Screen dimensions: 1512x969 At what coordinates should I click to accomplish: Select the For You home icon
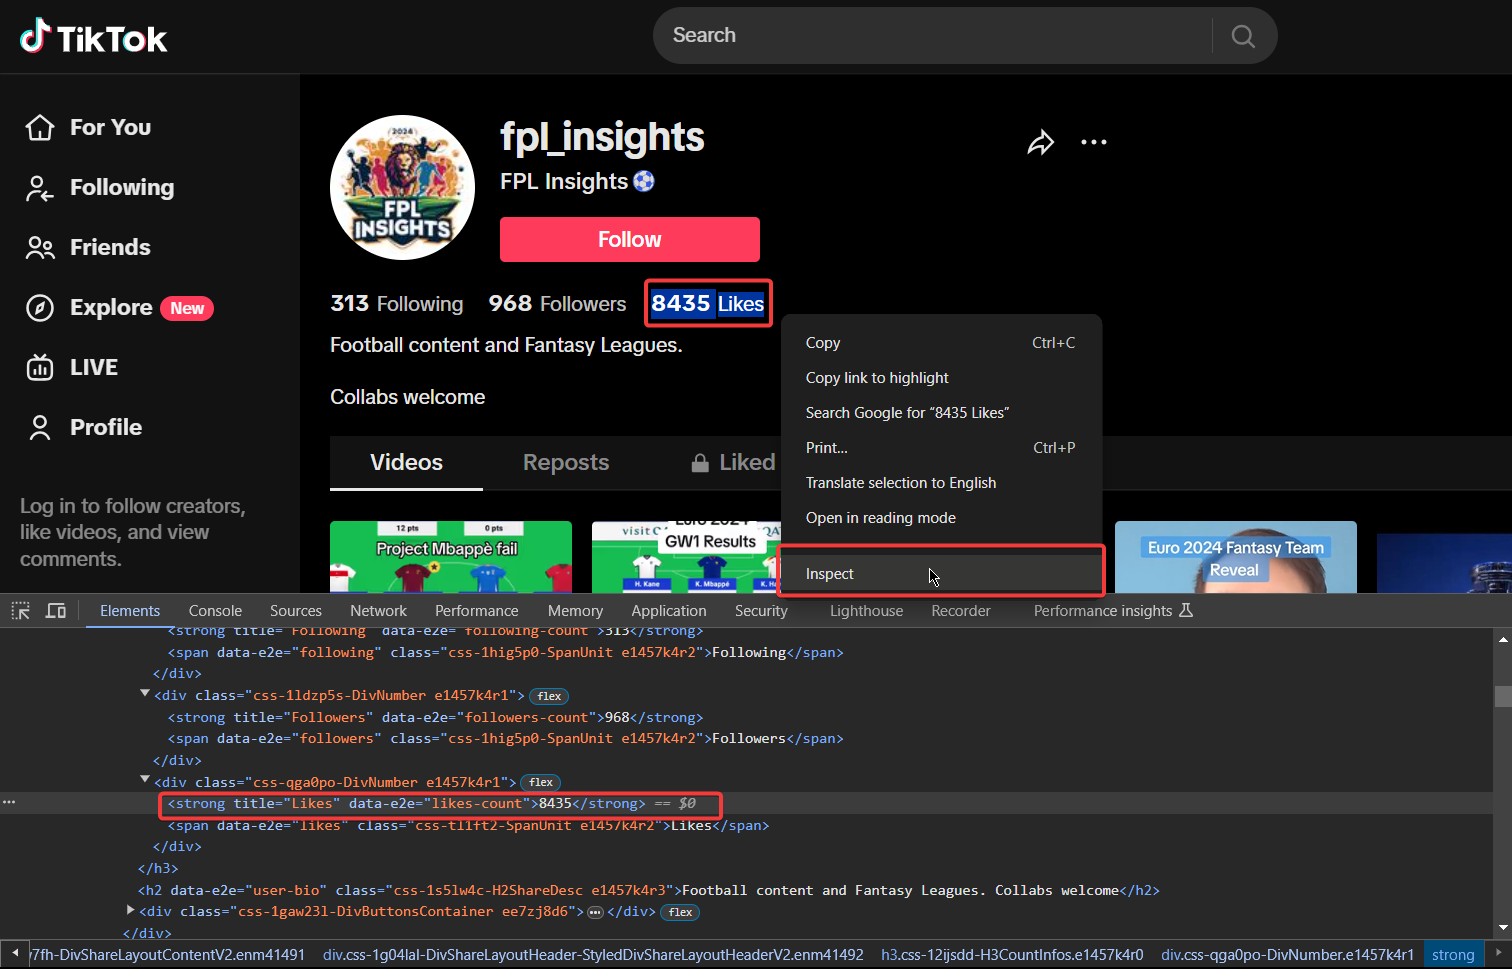(x=39, y=126)
